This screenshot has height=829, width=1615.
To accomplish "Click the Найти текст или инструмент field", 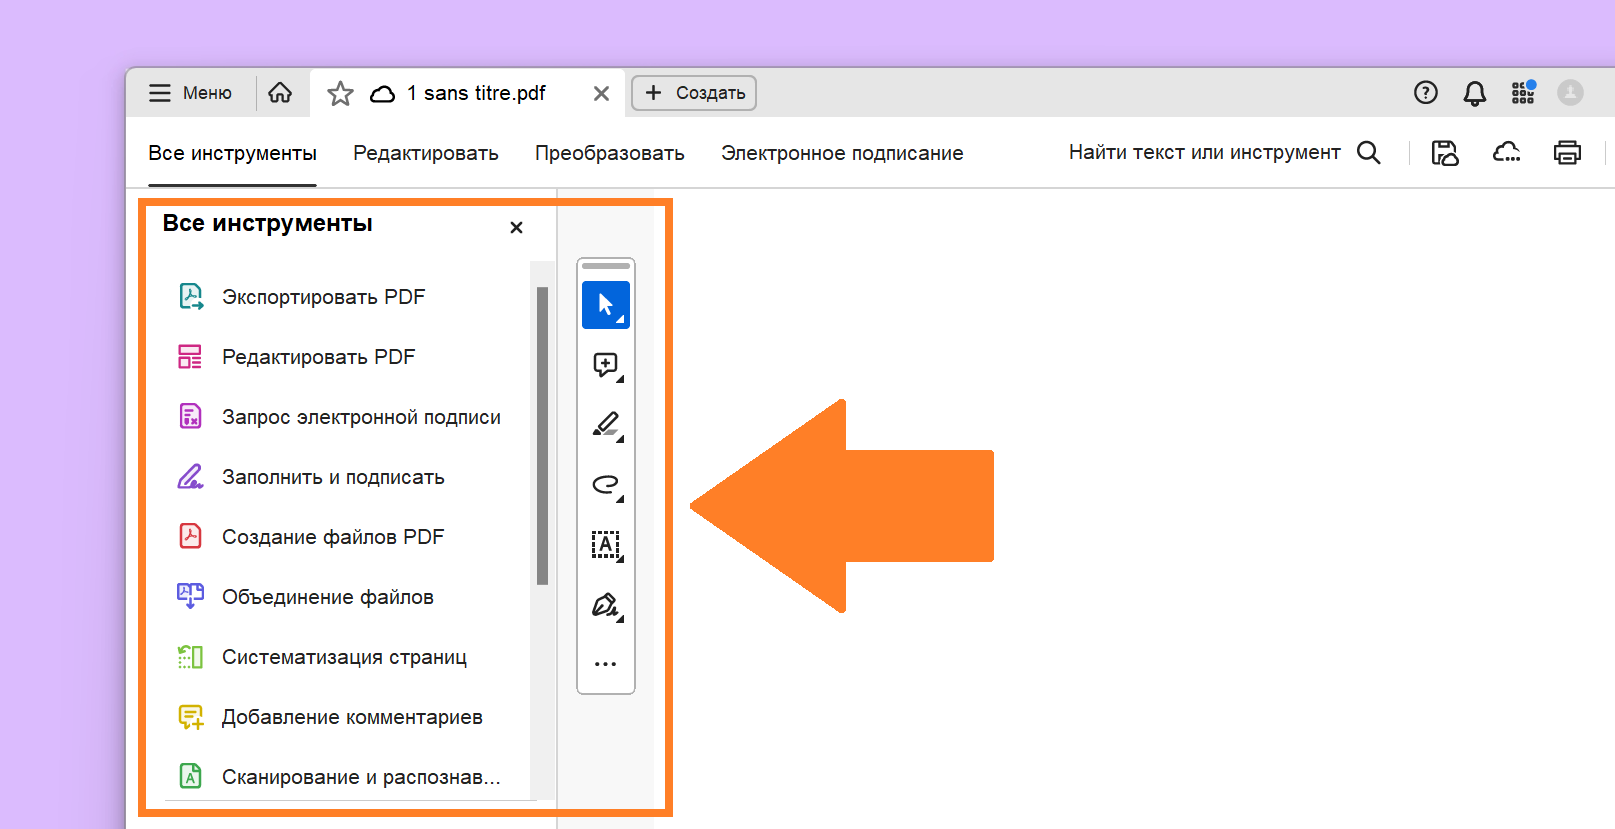I will (1204, 152).
